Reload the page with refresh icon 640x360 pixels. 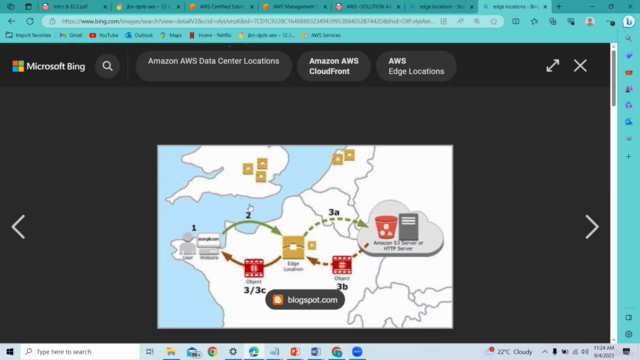30,21
